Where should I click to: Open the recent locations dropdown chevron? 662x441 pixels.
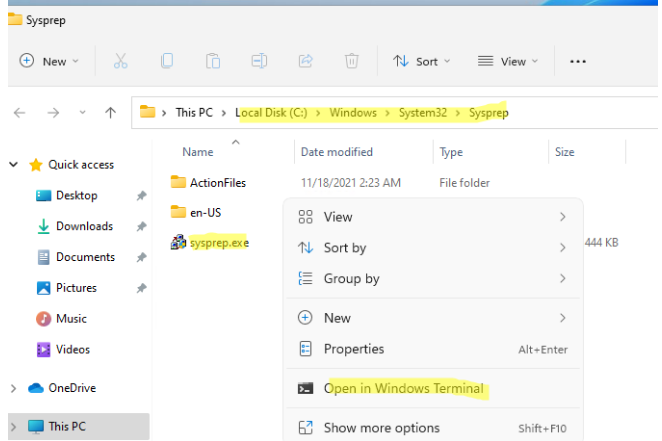(x=82, y=113)
